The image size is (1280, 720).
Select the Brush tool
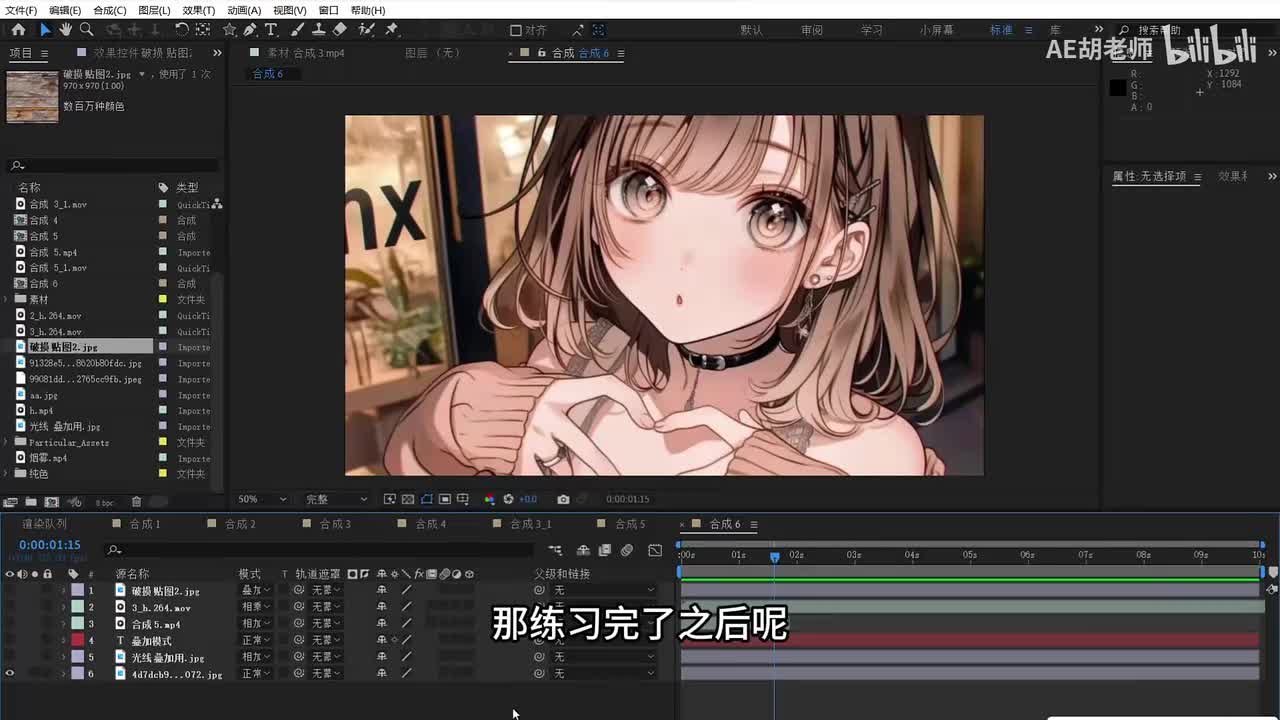point(299,30)
